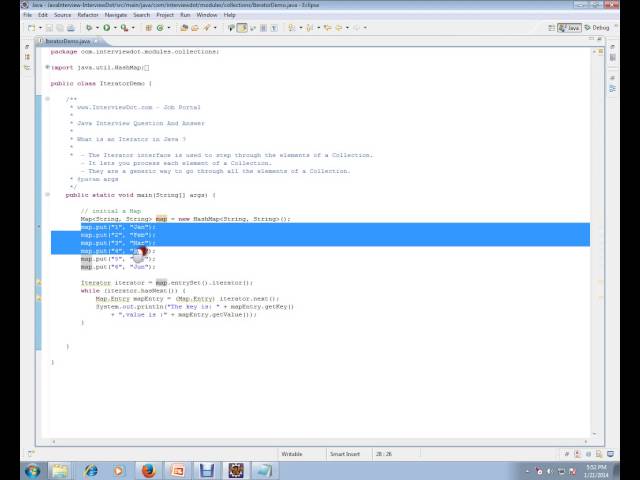
Task: Click the warning marker beside Iterator line
Action: (39, 282)
